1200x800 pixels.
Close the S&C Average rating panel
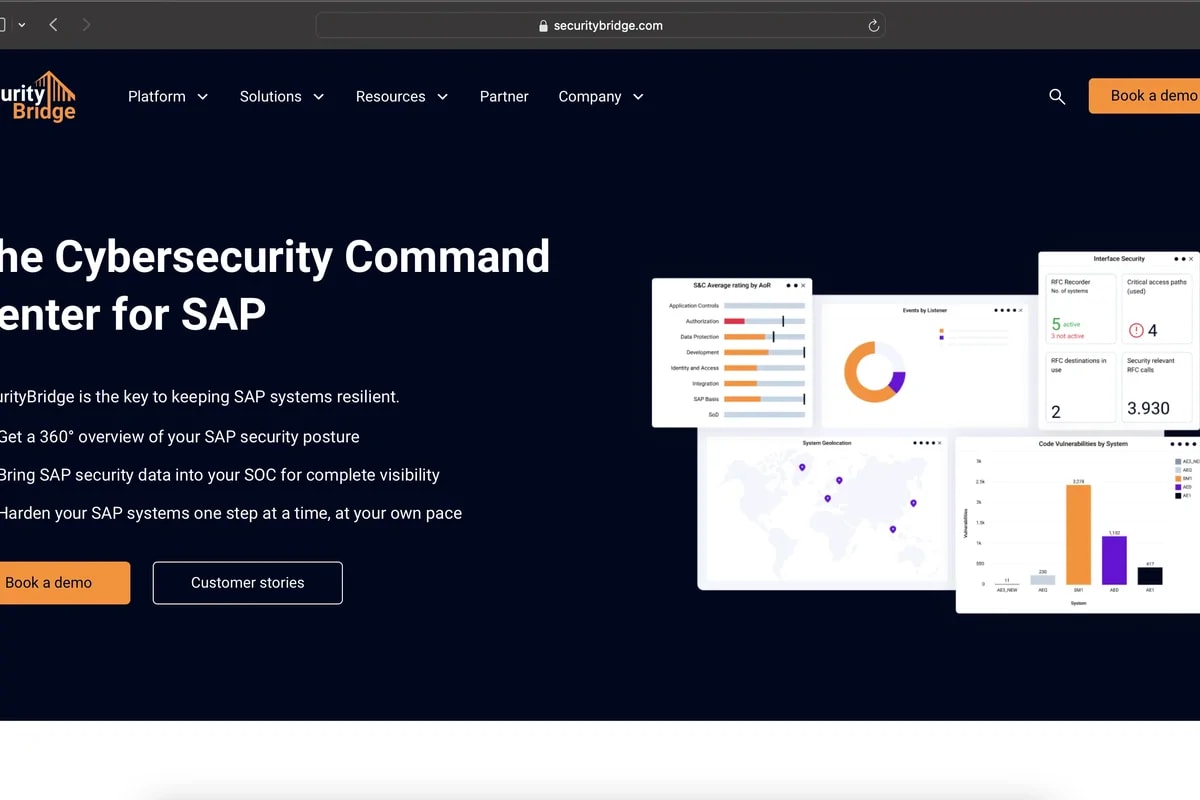pos(803,285)
